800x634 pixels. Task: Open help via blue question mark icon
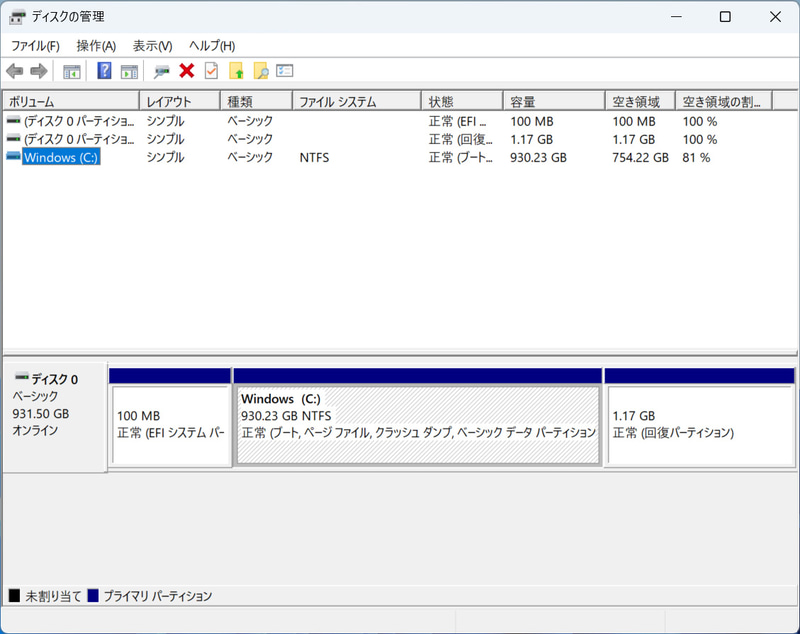104,71
